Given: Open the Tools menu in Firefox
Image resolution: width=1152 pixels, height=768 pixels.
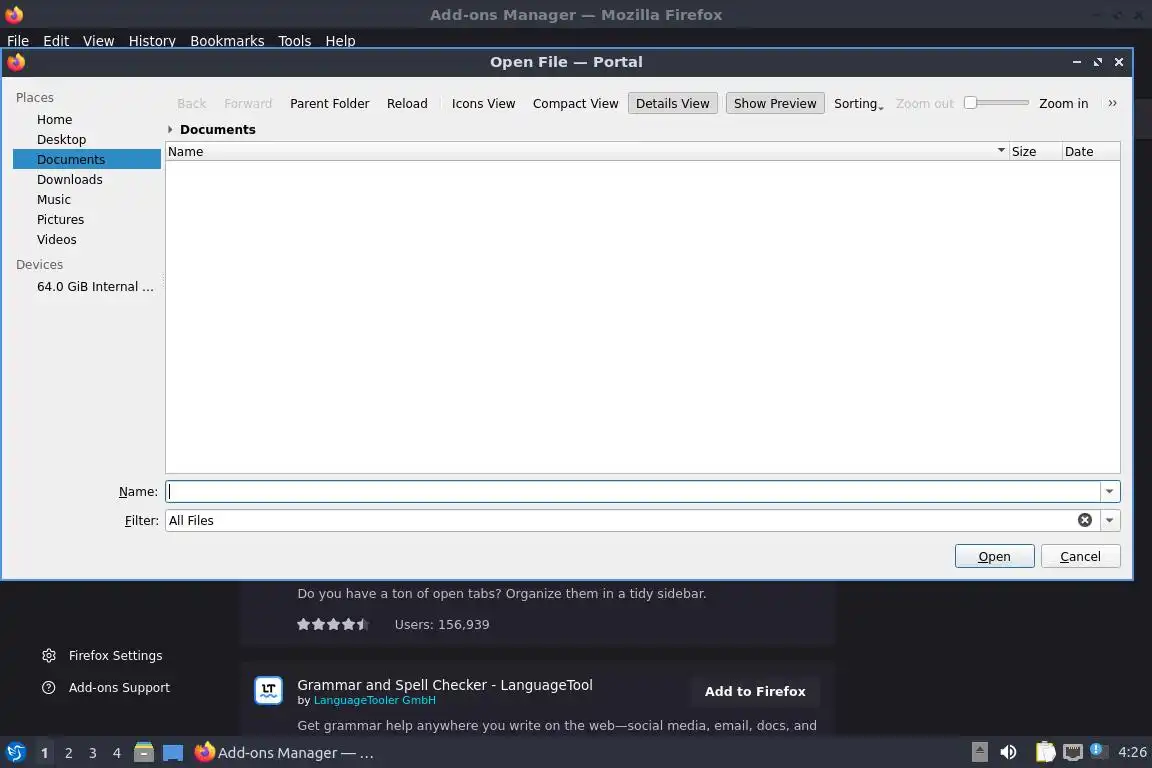Looking at the screenshot, I should [295, 41].
